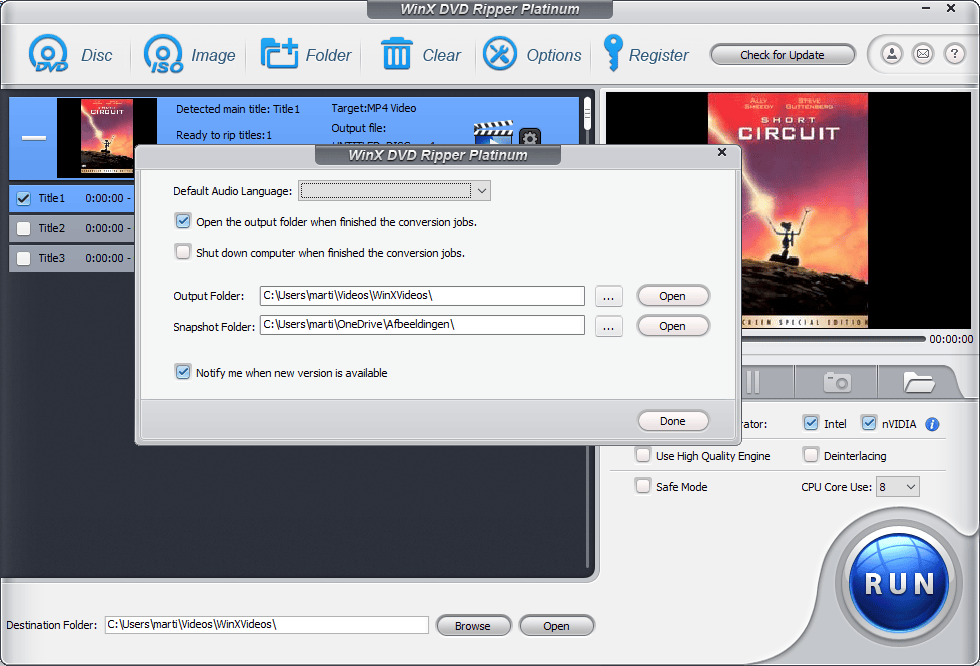Open settings gear beside output profile

click(x=530, y=137)
